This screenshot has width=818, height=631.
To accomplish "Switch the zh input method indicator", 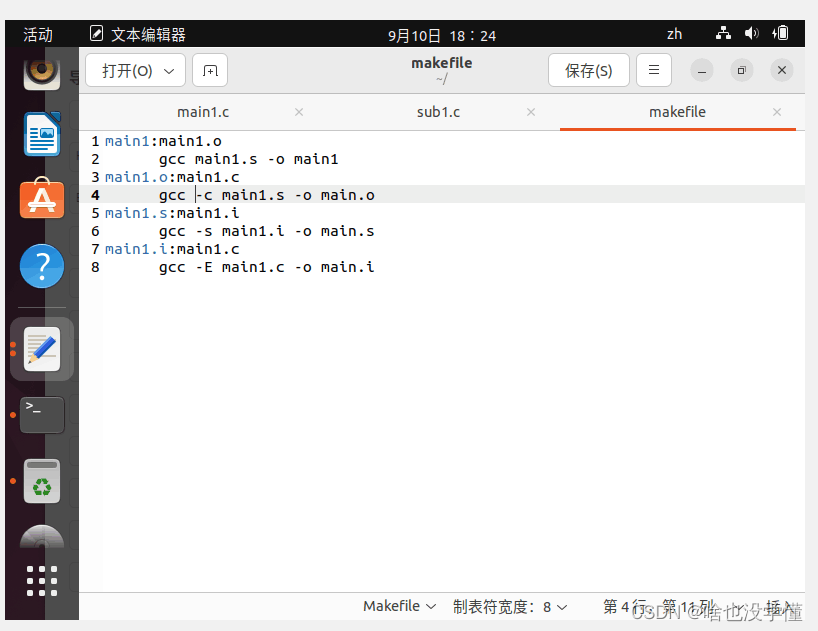I will tap(674, 33).
